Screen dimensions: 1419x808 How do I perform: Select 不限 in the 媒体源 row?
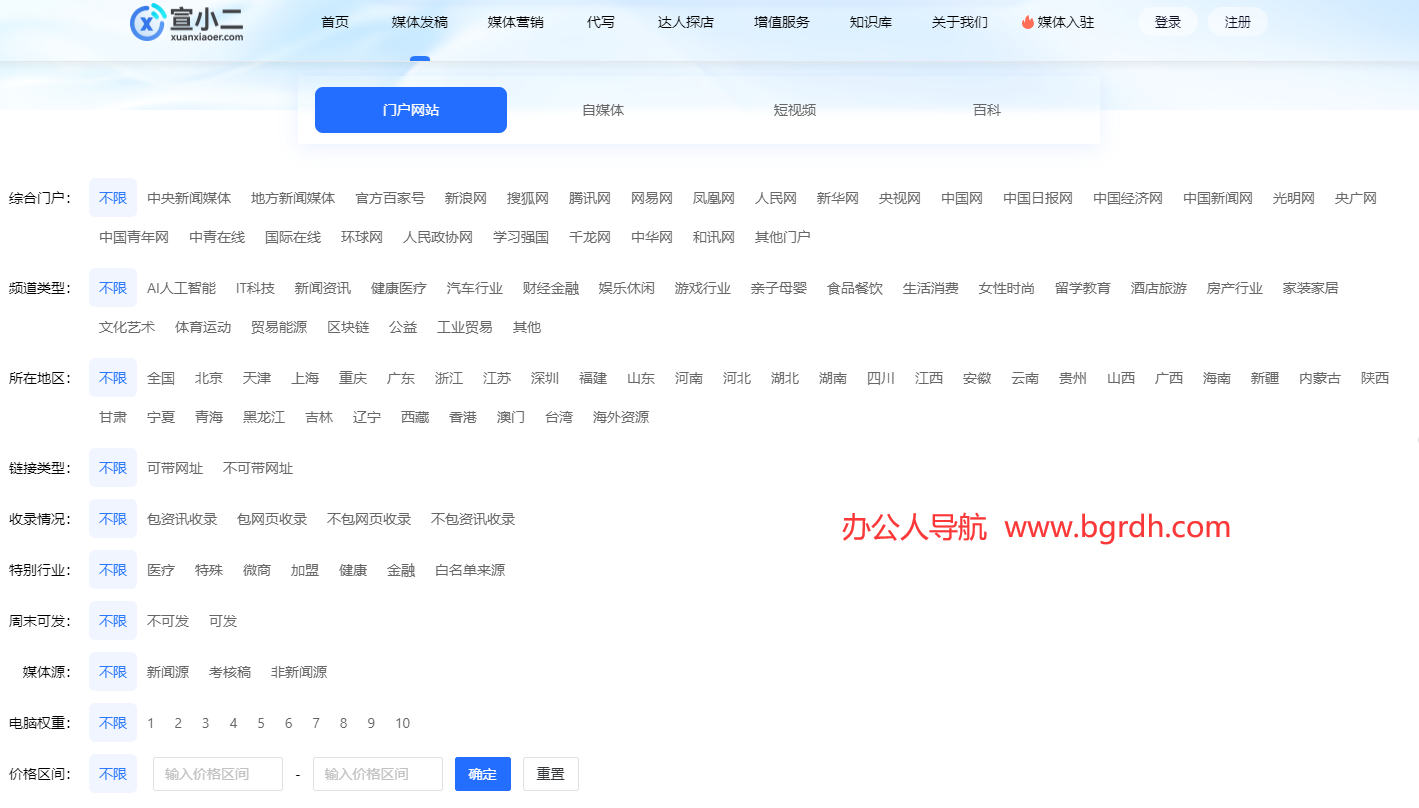point(113,672)
